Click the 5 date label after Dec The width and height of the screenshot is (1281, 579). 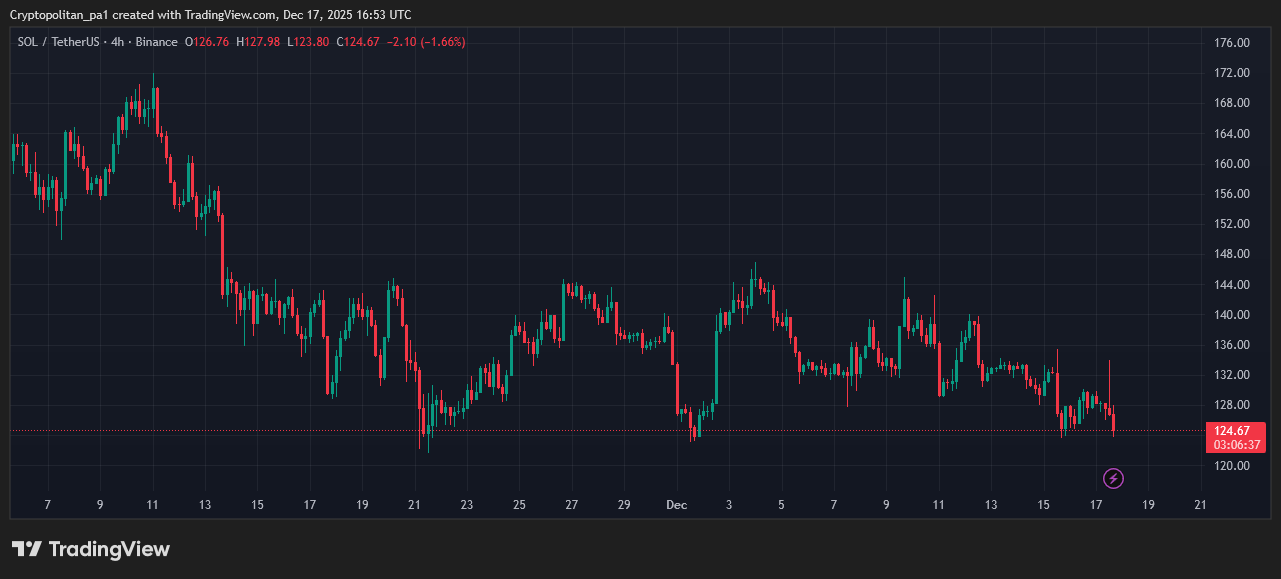(x=781, y=505)
